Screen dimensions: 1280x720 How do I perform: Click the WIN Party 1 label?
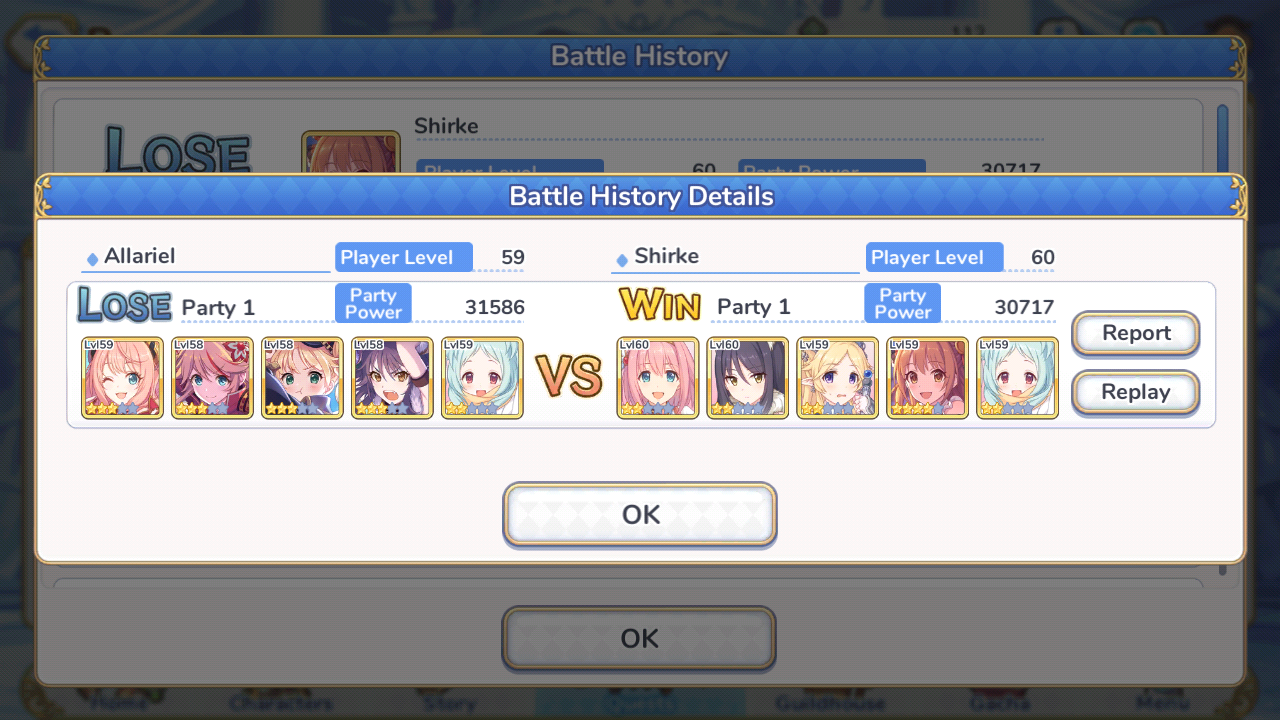click(754, 307)
